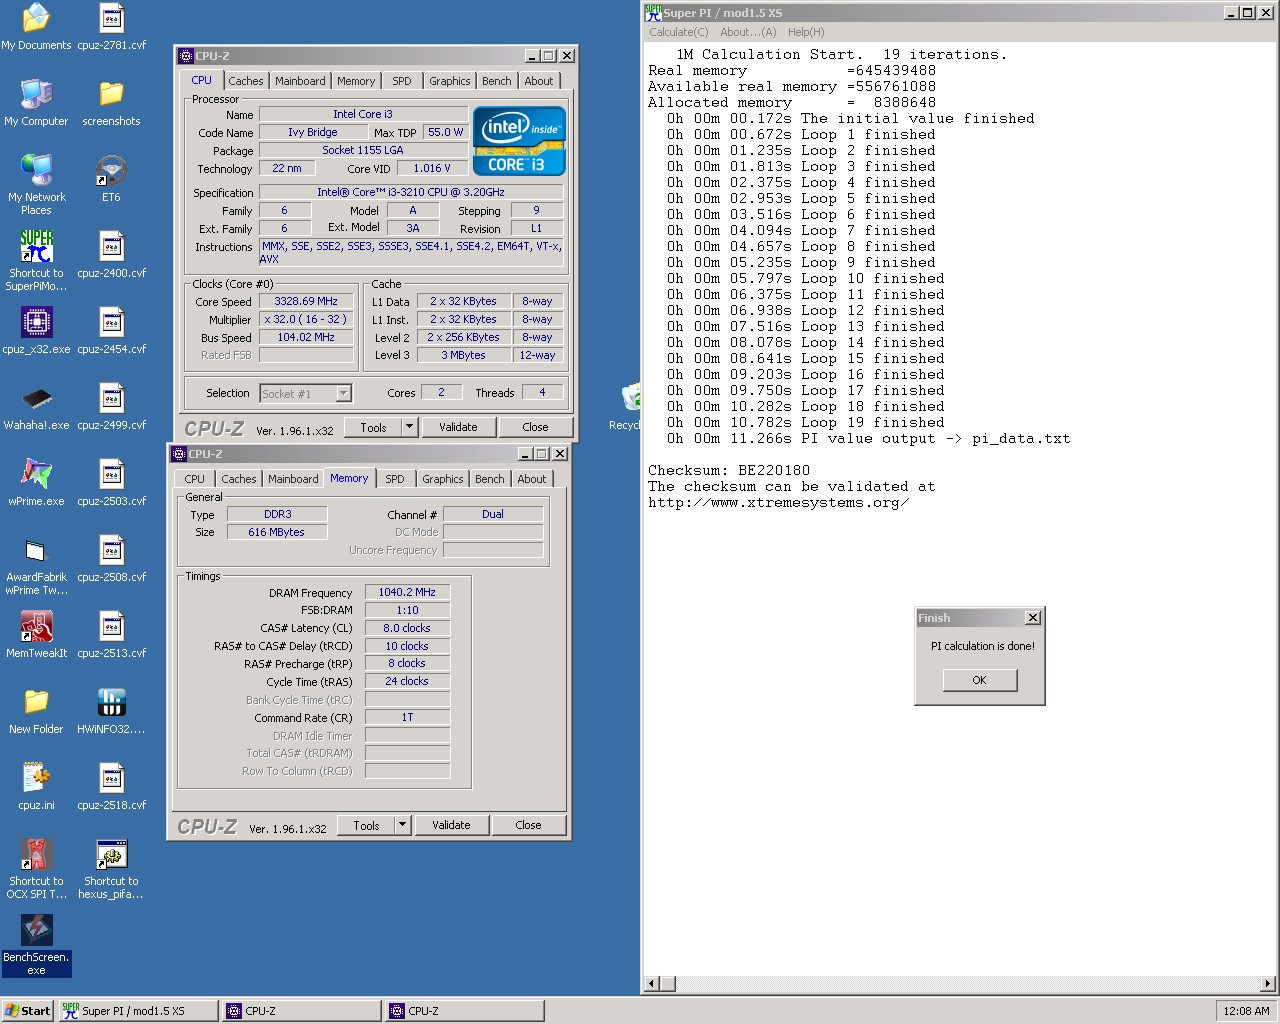The image size is (1280, 1024).
Task: Launch BenchScreen.exe desktop icon
Action: (36, 945)
